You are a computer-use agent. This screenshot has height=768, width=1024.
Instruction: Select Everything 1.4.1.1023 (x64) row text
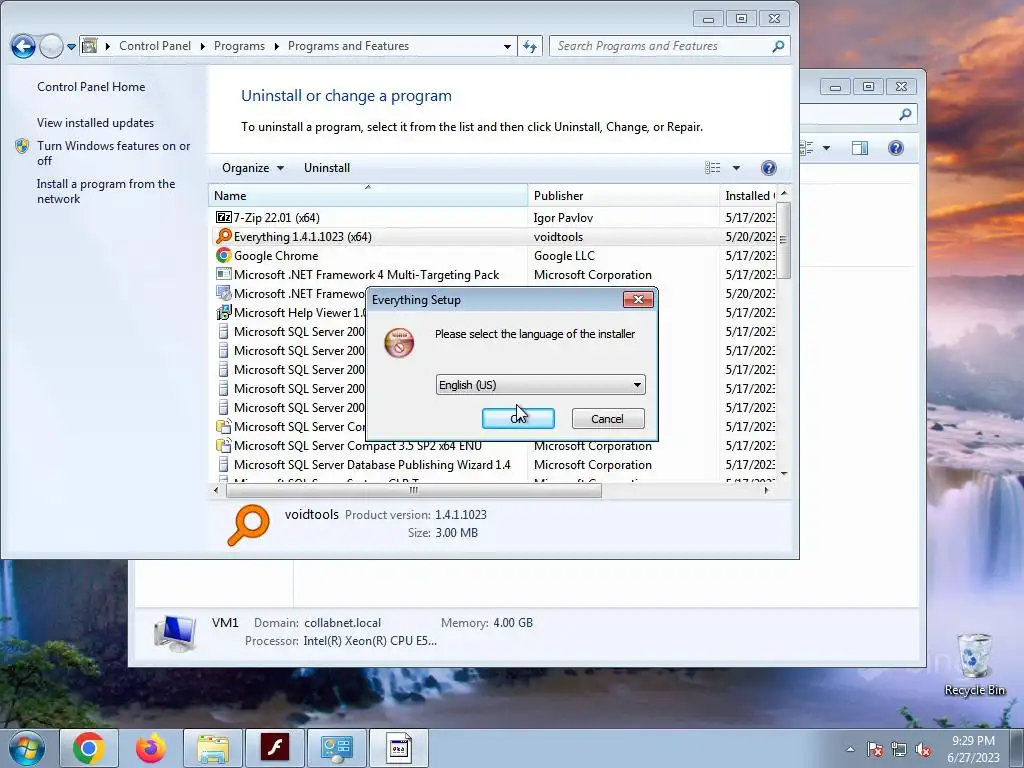(302, 237)
